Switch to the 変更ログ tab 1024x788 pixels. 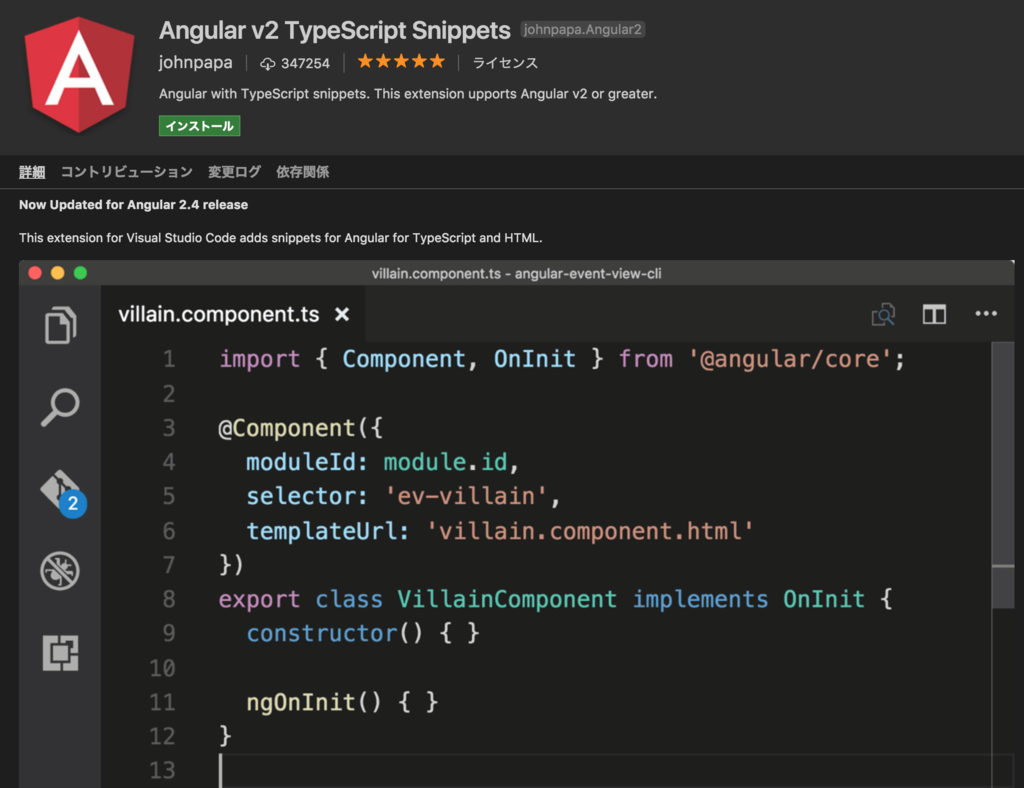pyautogui.click(x=234, y=172)
